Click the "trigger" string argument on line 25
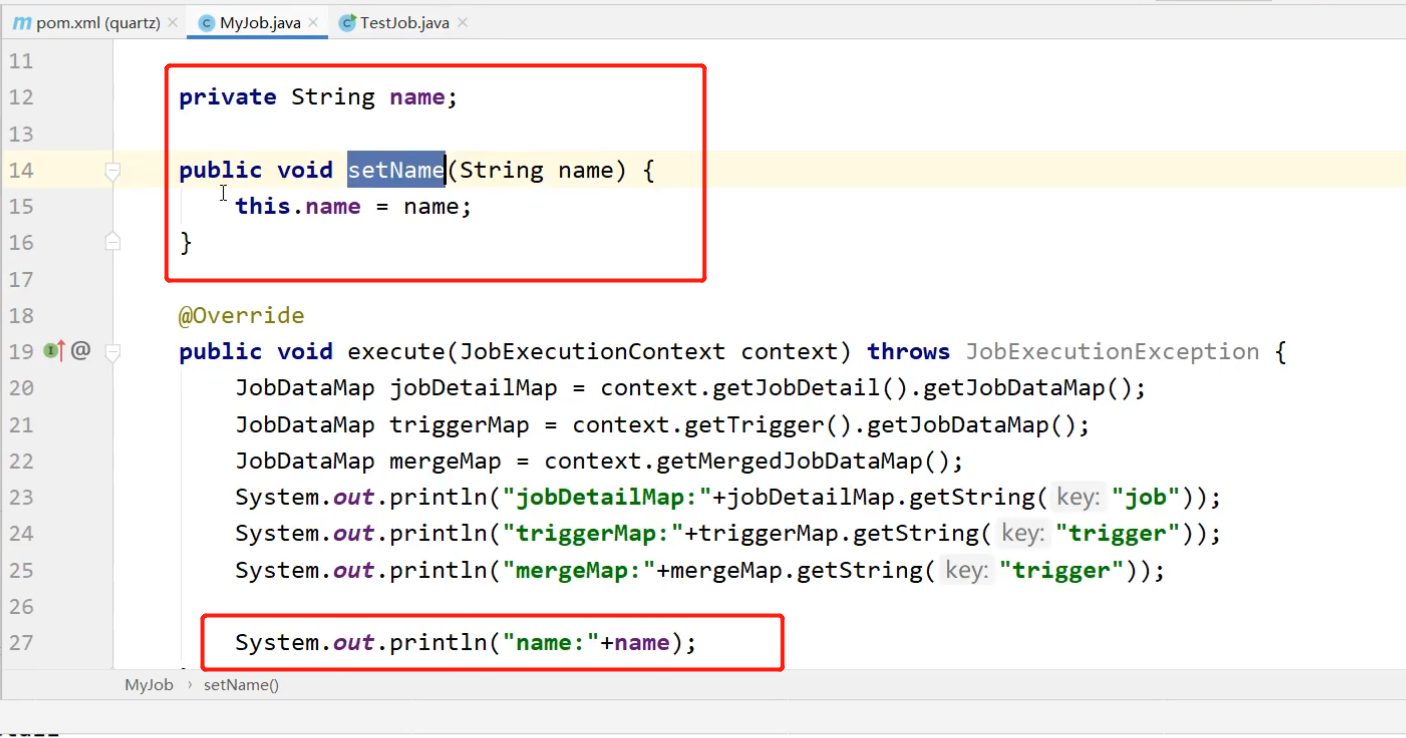This screenshot has height=738, width=1406. coord(1063,571)
